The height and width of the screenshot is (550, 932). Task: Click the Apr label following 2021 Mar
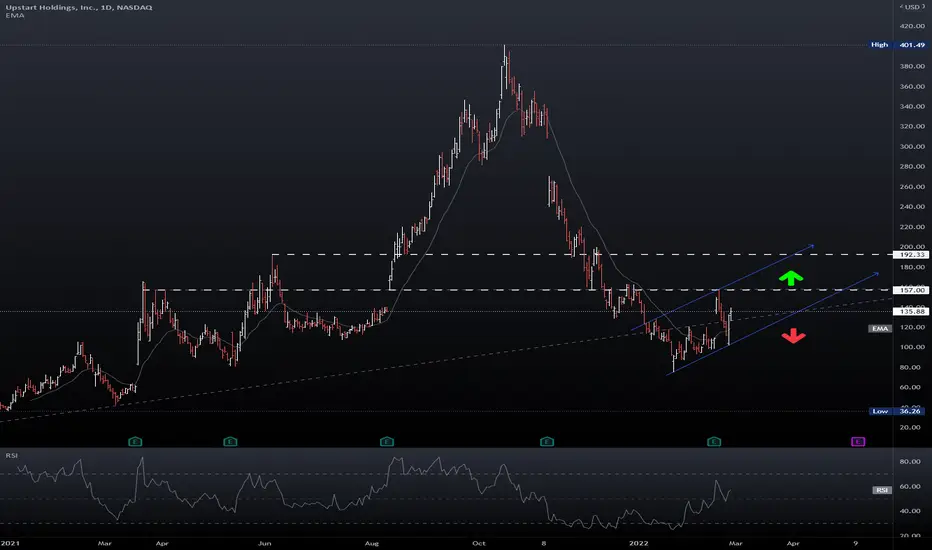162,543
